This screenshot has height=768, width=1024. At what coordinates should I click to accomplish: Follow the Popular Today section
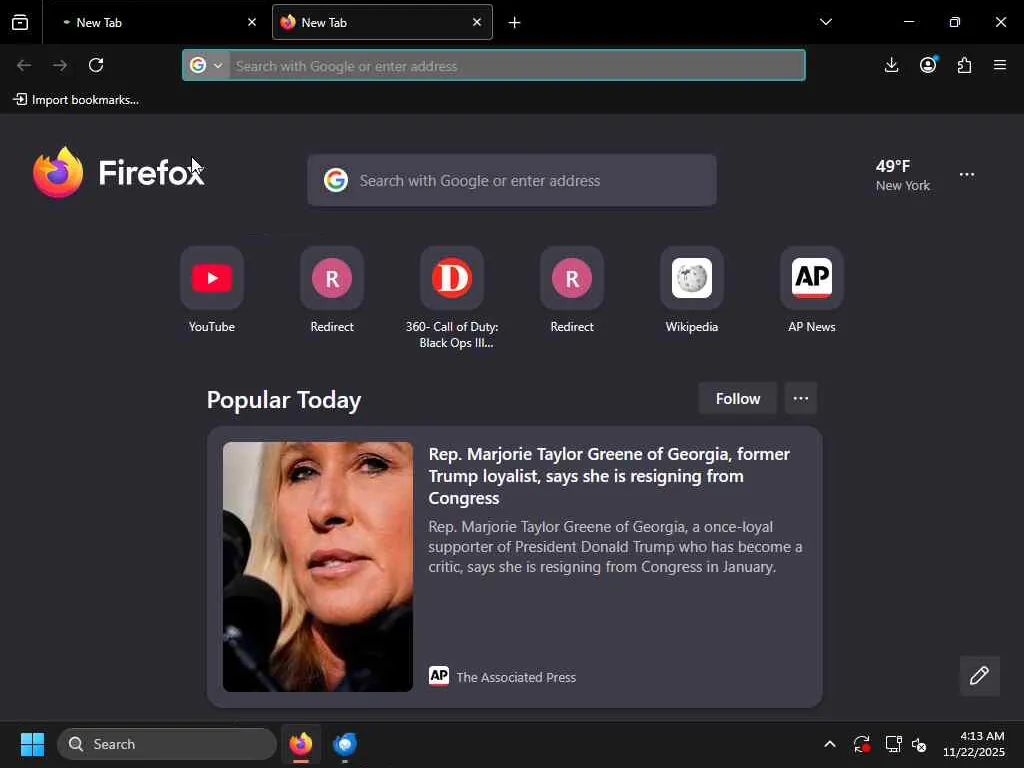(737, 398)
